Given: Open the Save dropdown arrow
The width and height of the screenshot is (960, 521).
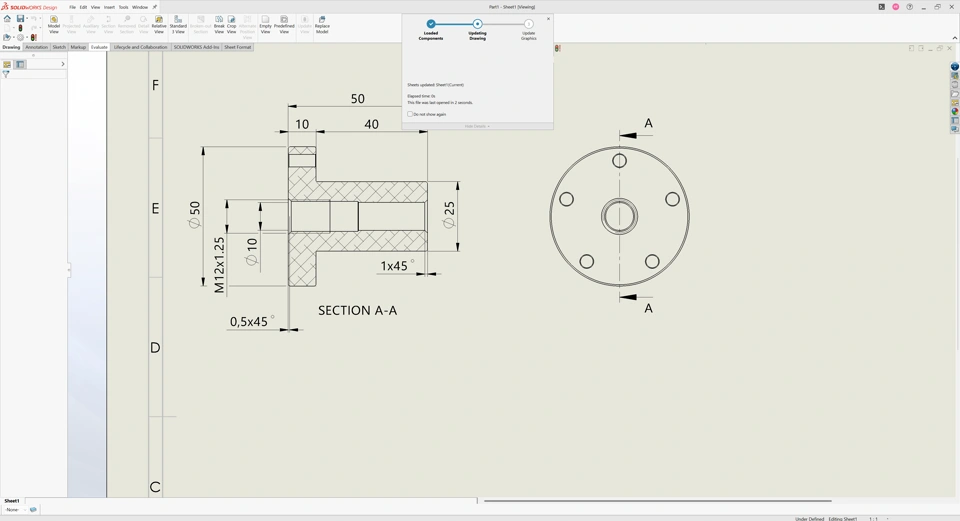Looking at the screenshot, I should pyautogui.click(x=27, y=18).
